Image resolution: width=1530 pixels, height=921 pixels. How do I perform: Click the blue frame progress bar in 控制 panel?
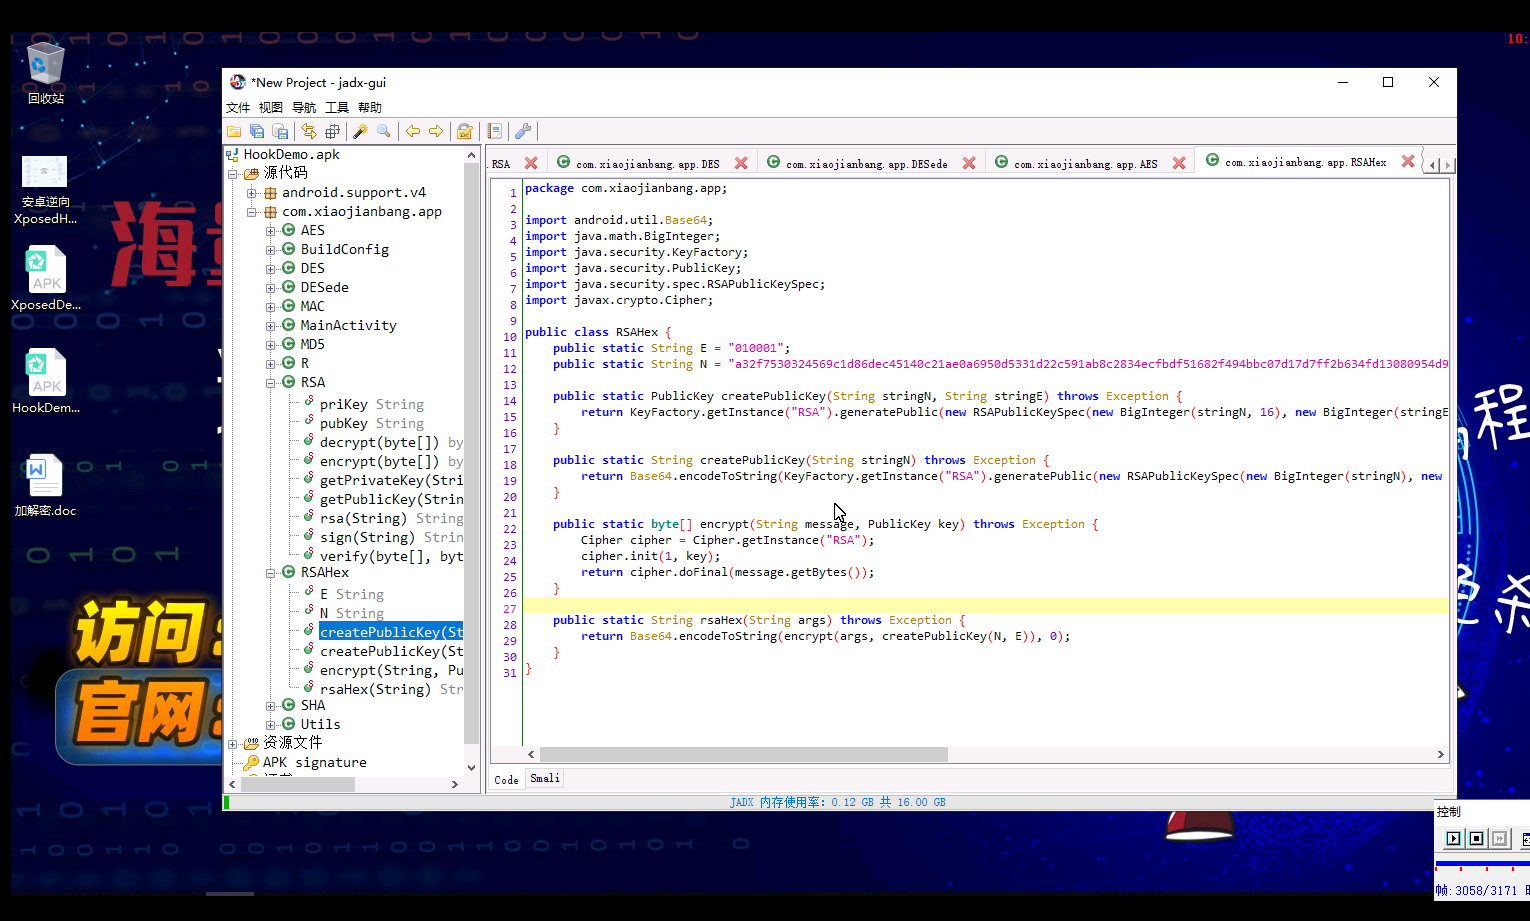1482,863
